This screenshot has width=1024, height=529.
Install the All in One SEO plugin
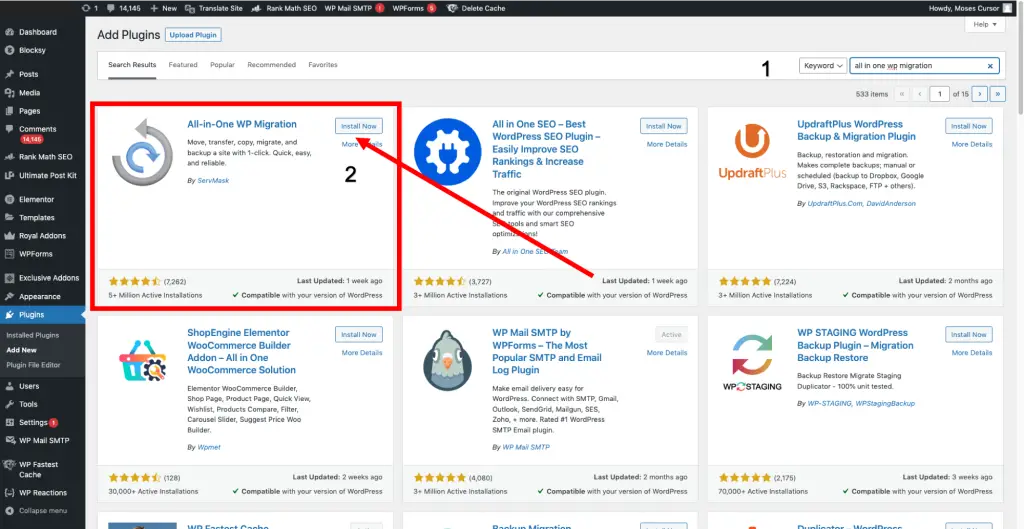[x=664, y=126]
